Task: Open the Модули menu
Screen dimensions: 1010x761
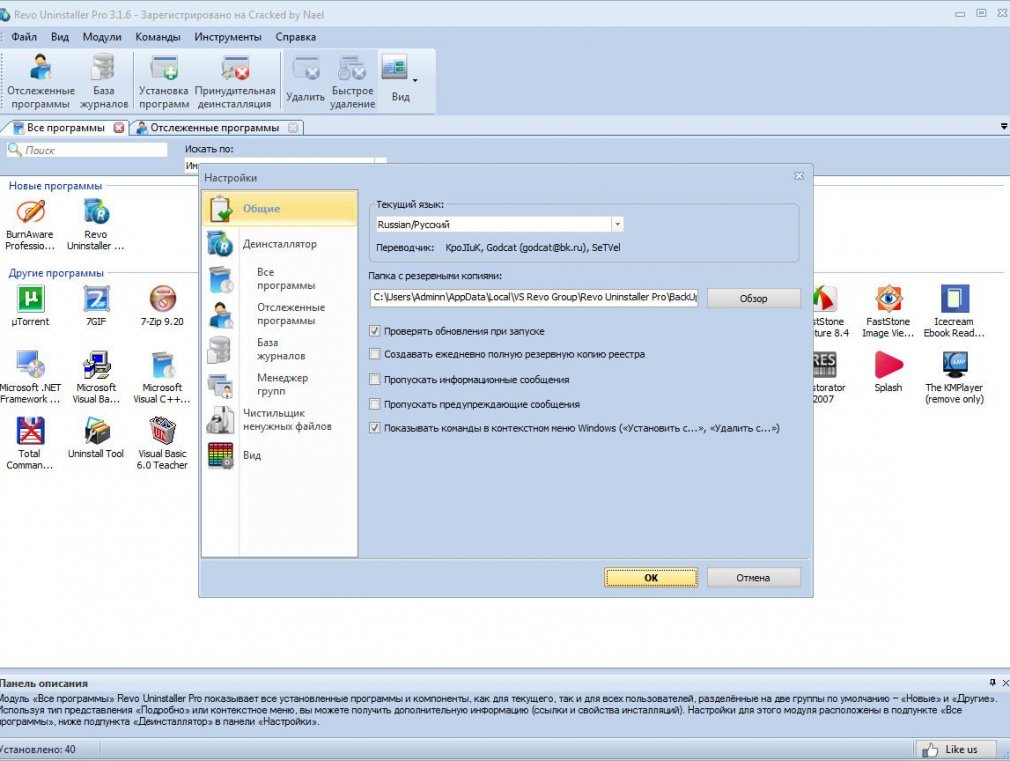Action: [x=102, y=37]
